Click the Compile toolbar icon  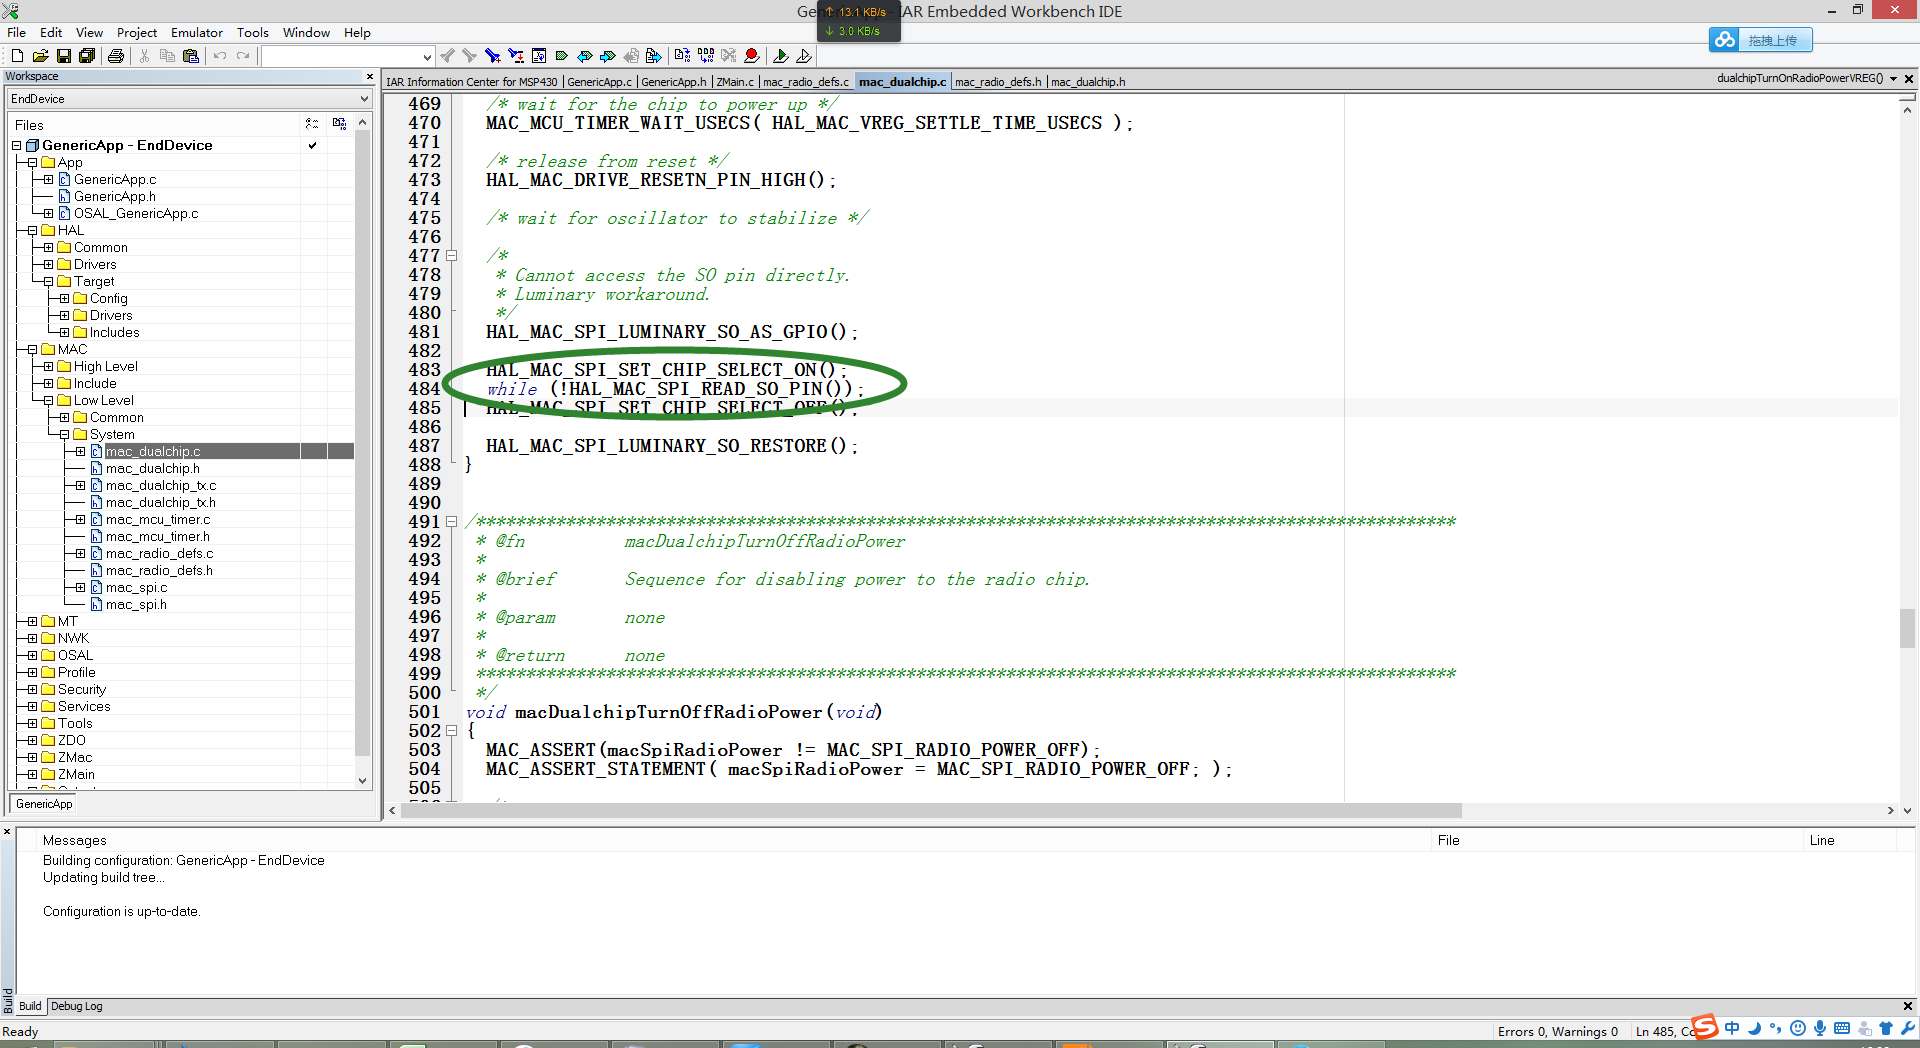[682, 56]
